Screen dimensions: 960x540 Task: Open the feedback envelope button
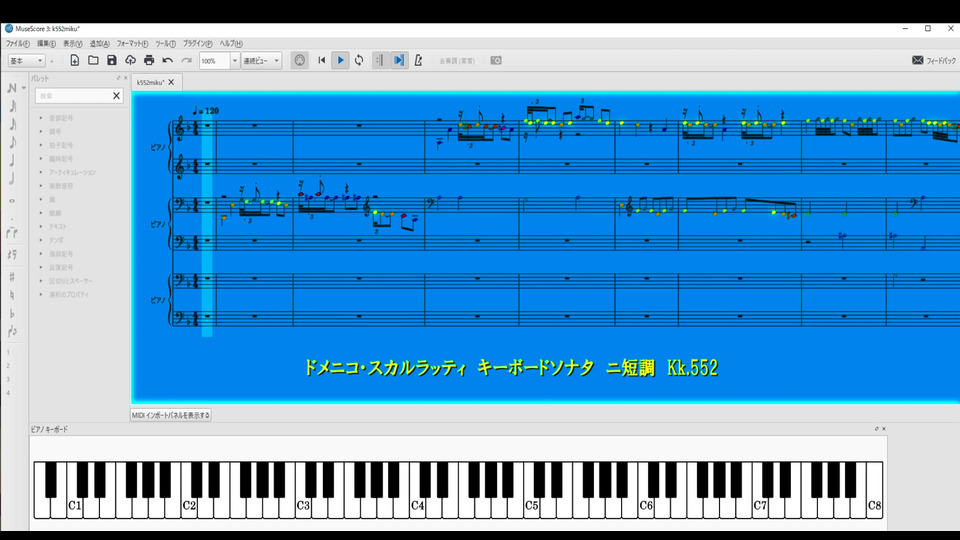click(934, 60)
